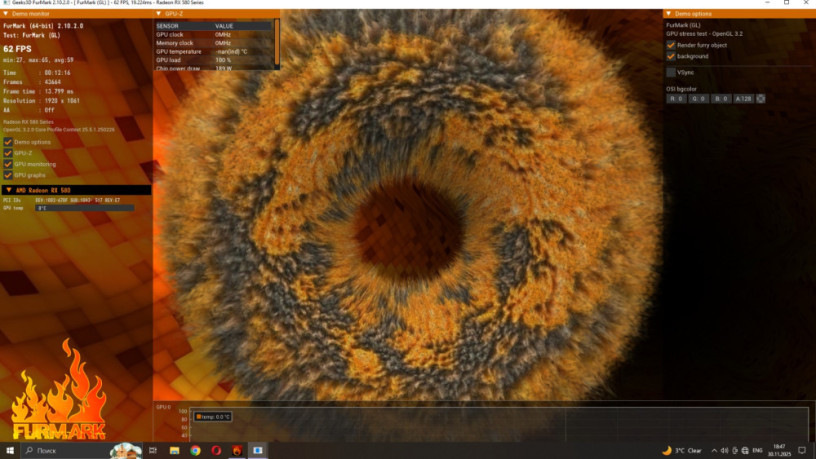The width and height of the screenshot is (816, 459).
Task: Disable Render furry object option
Action: point(671,45)
